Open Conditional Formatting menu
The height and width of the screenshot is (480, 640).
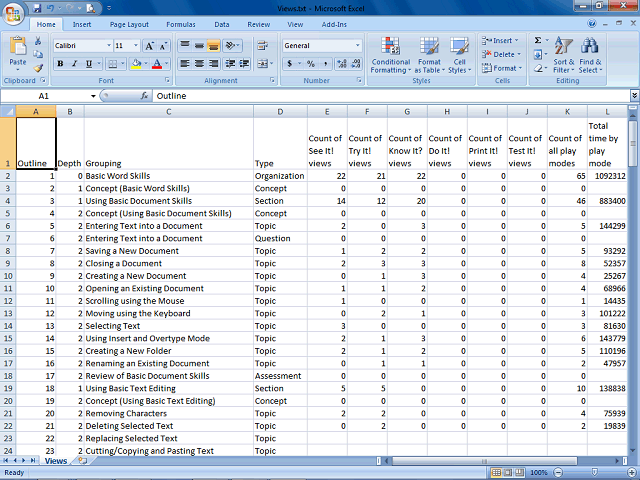pos(390,55)
